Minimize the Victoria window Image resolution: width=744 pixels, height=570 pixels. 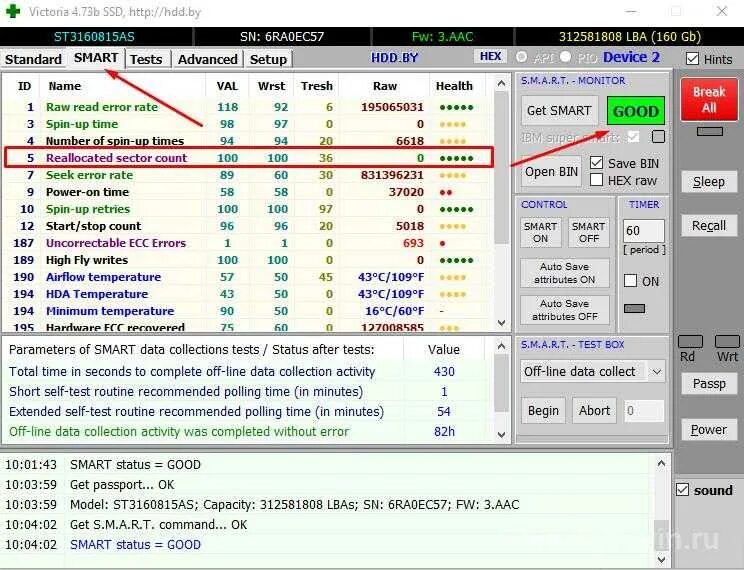[631, 11]
